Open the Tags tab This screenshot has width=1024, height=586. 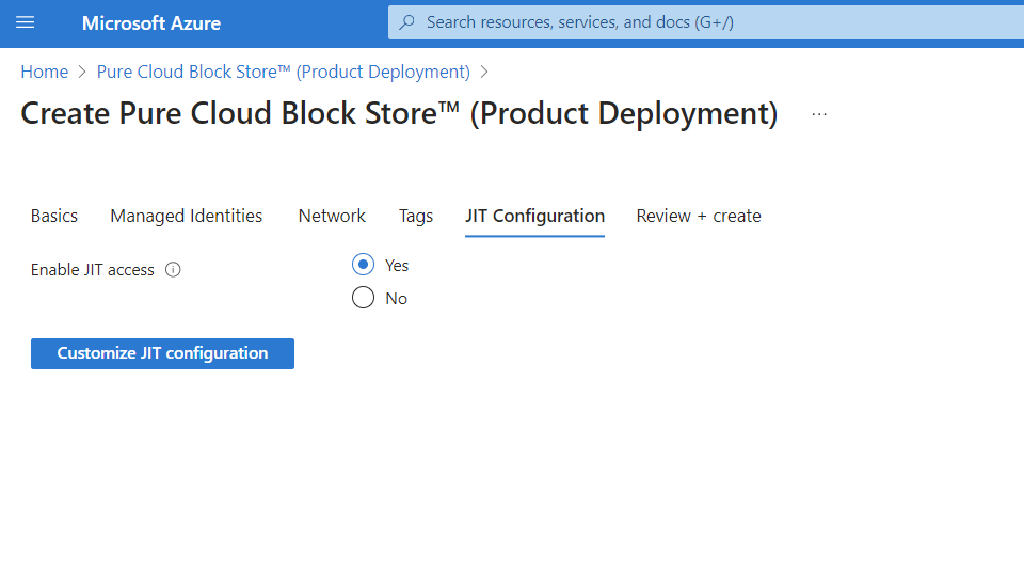415,215
